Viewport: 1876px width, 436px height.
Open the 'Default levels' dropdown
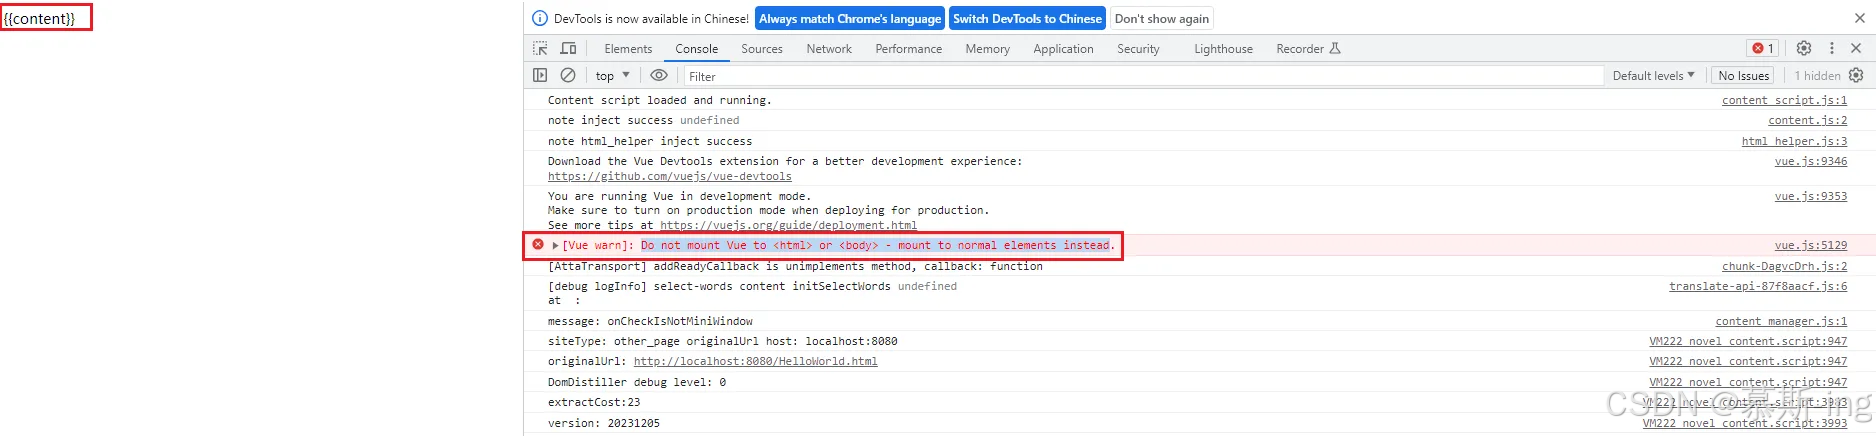point(1654,75)
